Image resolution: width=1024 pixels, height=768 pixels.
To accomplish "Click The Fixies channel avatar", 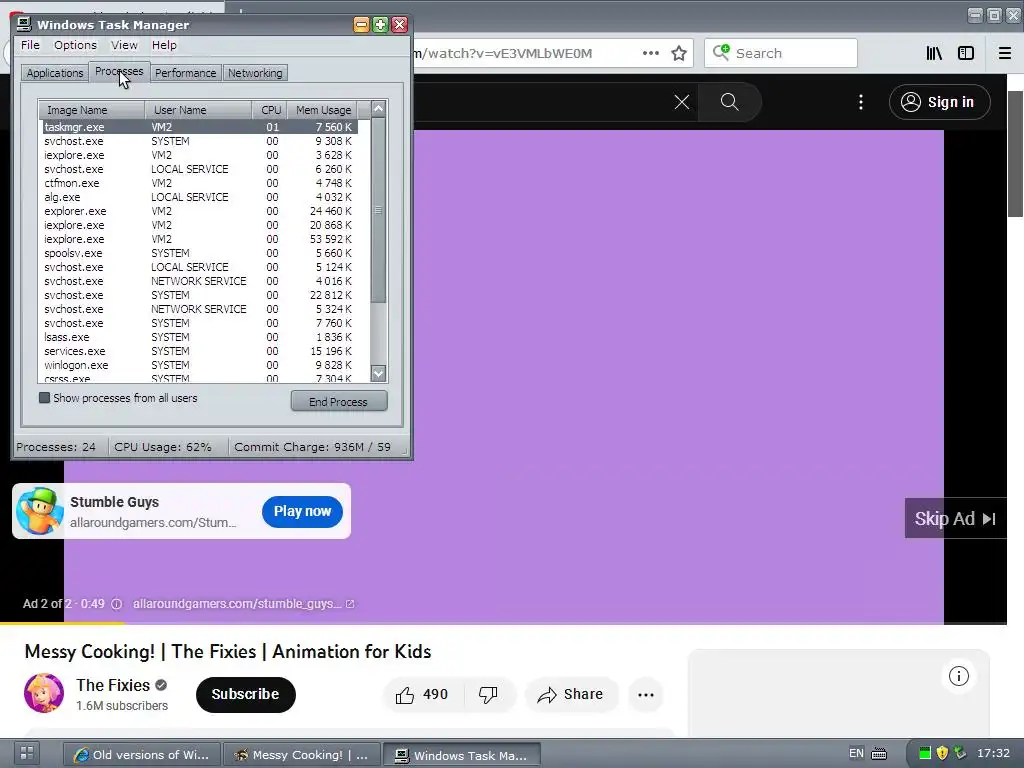I will coord(44,694).
